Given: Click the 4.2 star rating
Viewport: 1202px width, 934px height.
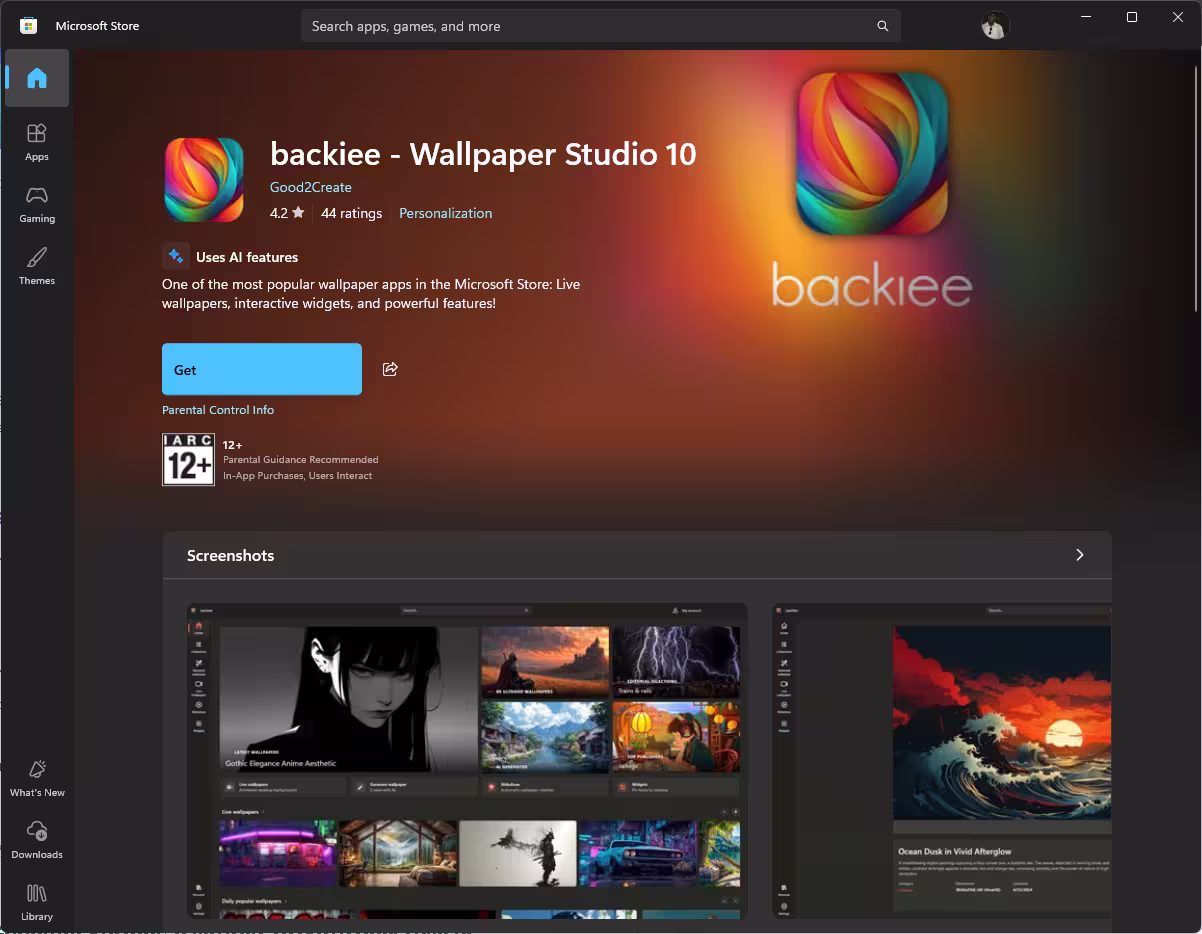Looking at the screenshot, I should [x=287, y=213].
